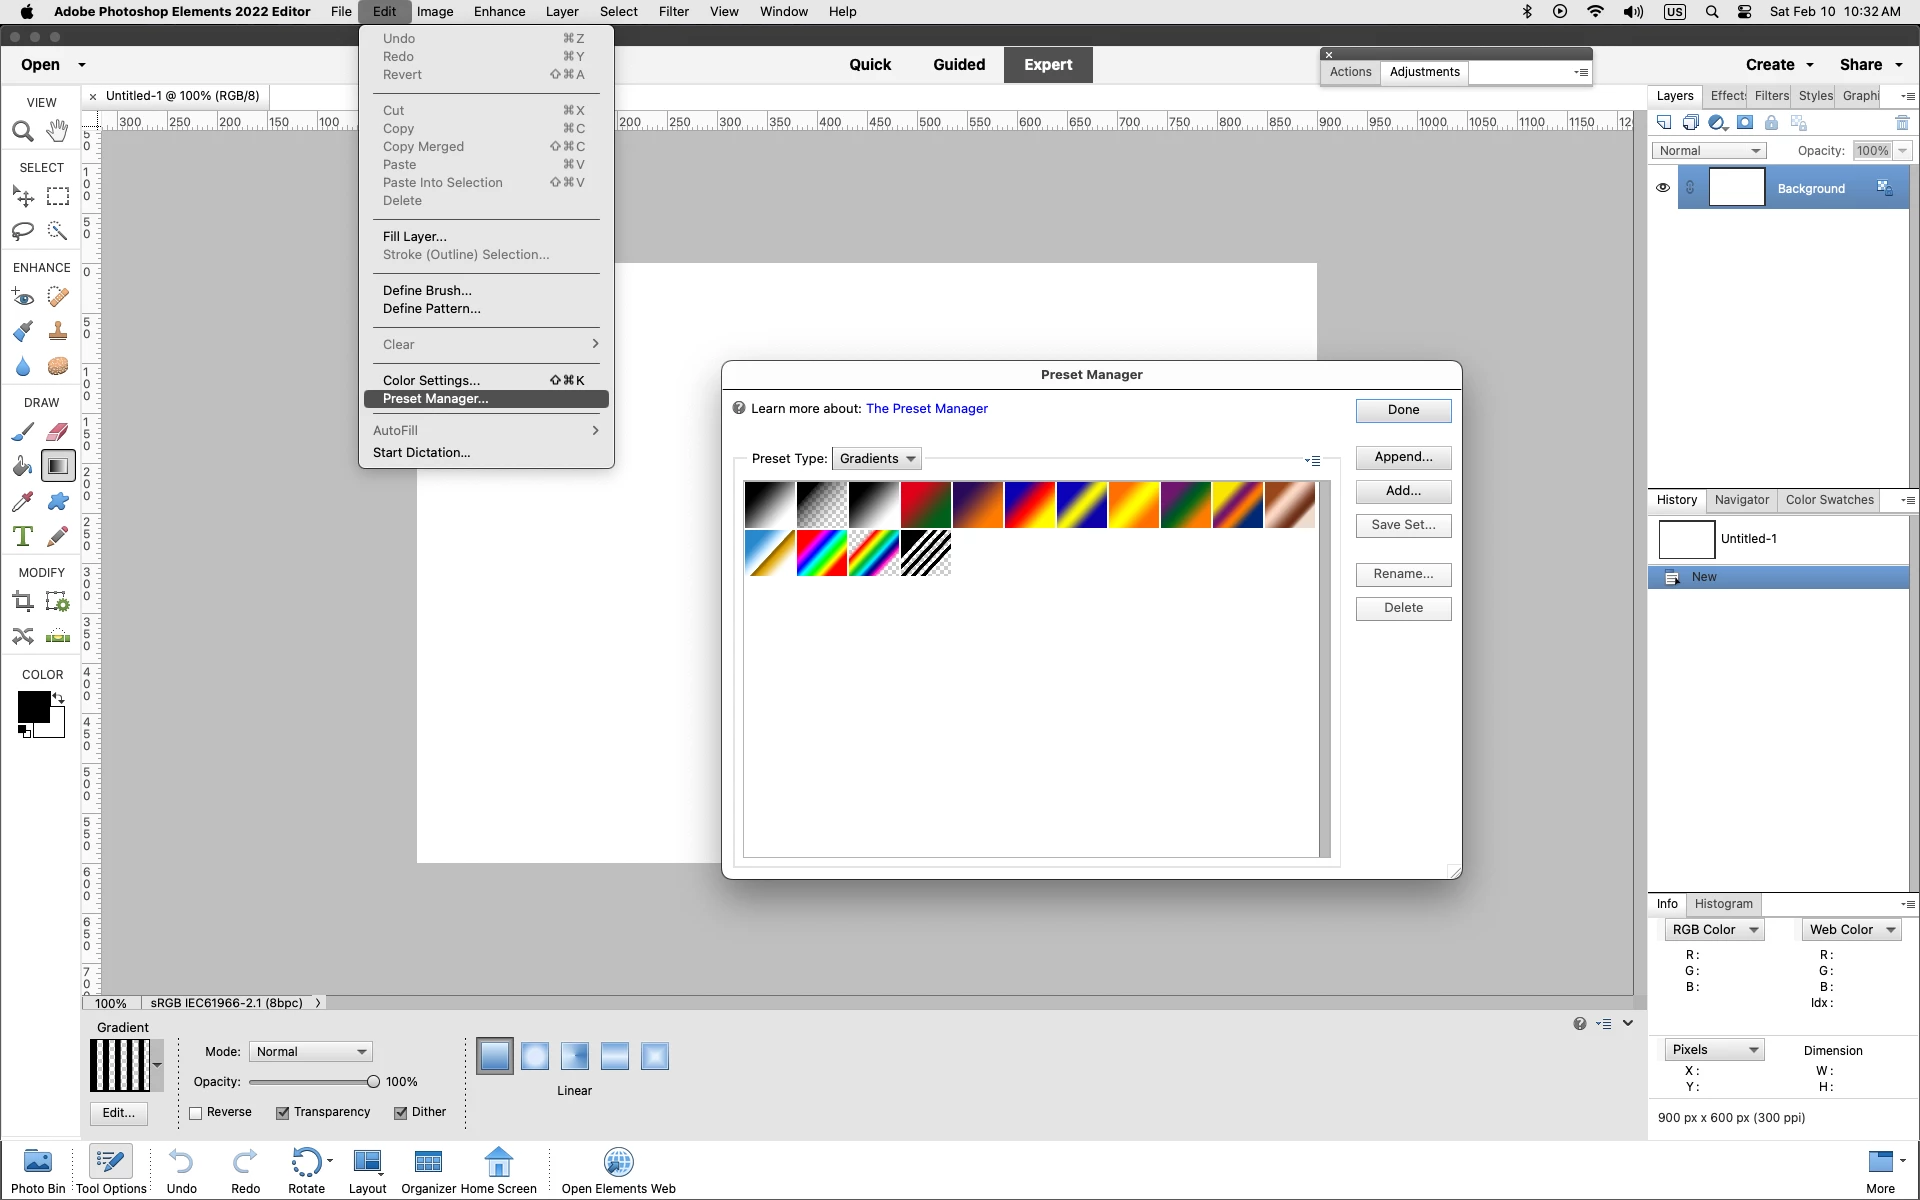Click the foreground color black swatch
Image resolution: width=1920 pixels, height=1200 pixels.
click(x=33, y=706)
